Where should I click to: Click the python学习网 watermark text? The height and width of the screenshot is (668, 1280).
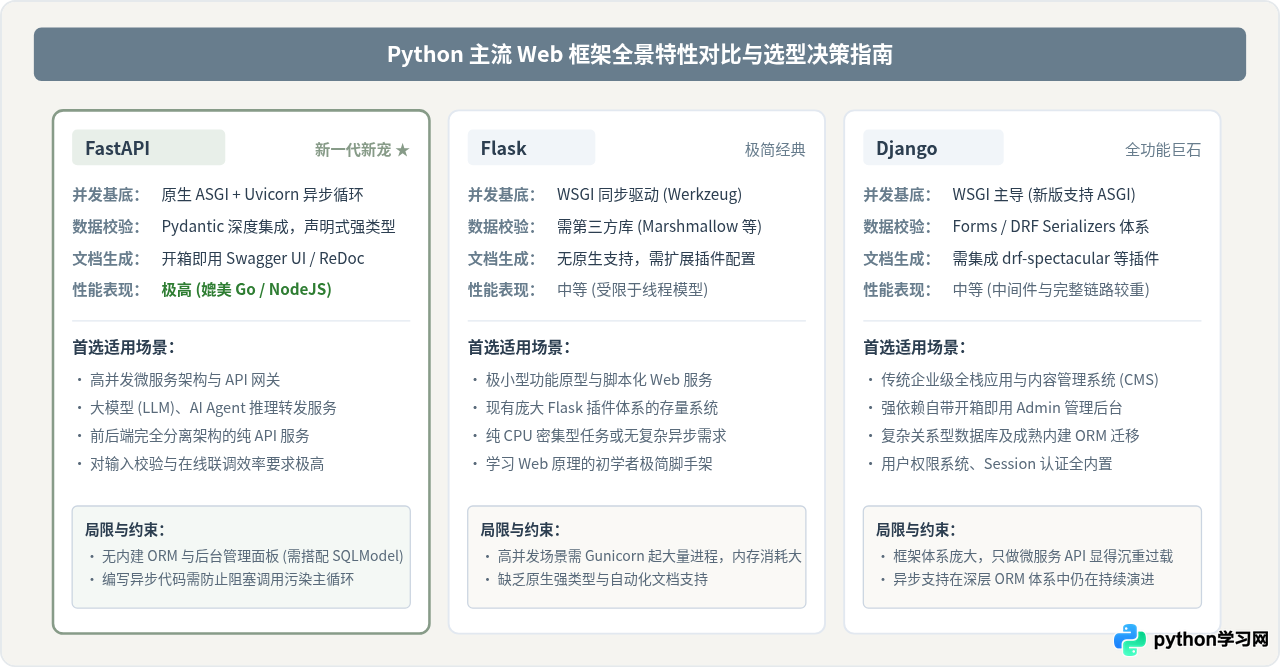coord(1211,640)
